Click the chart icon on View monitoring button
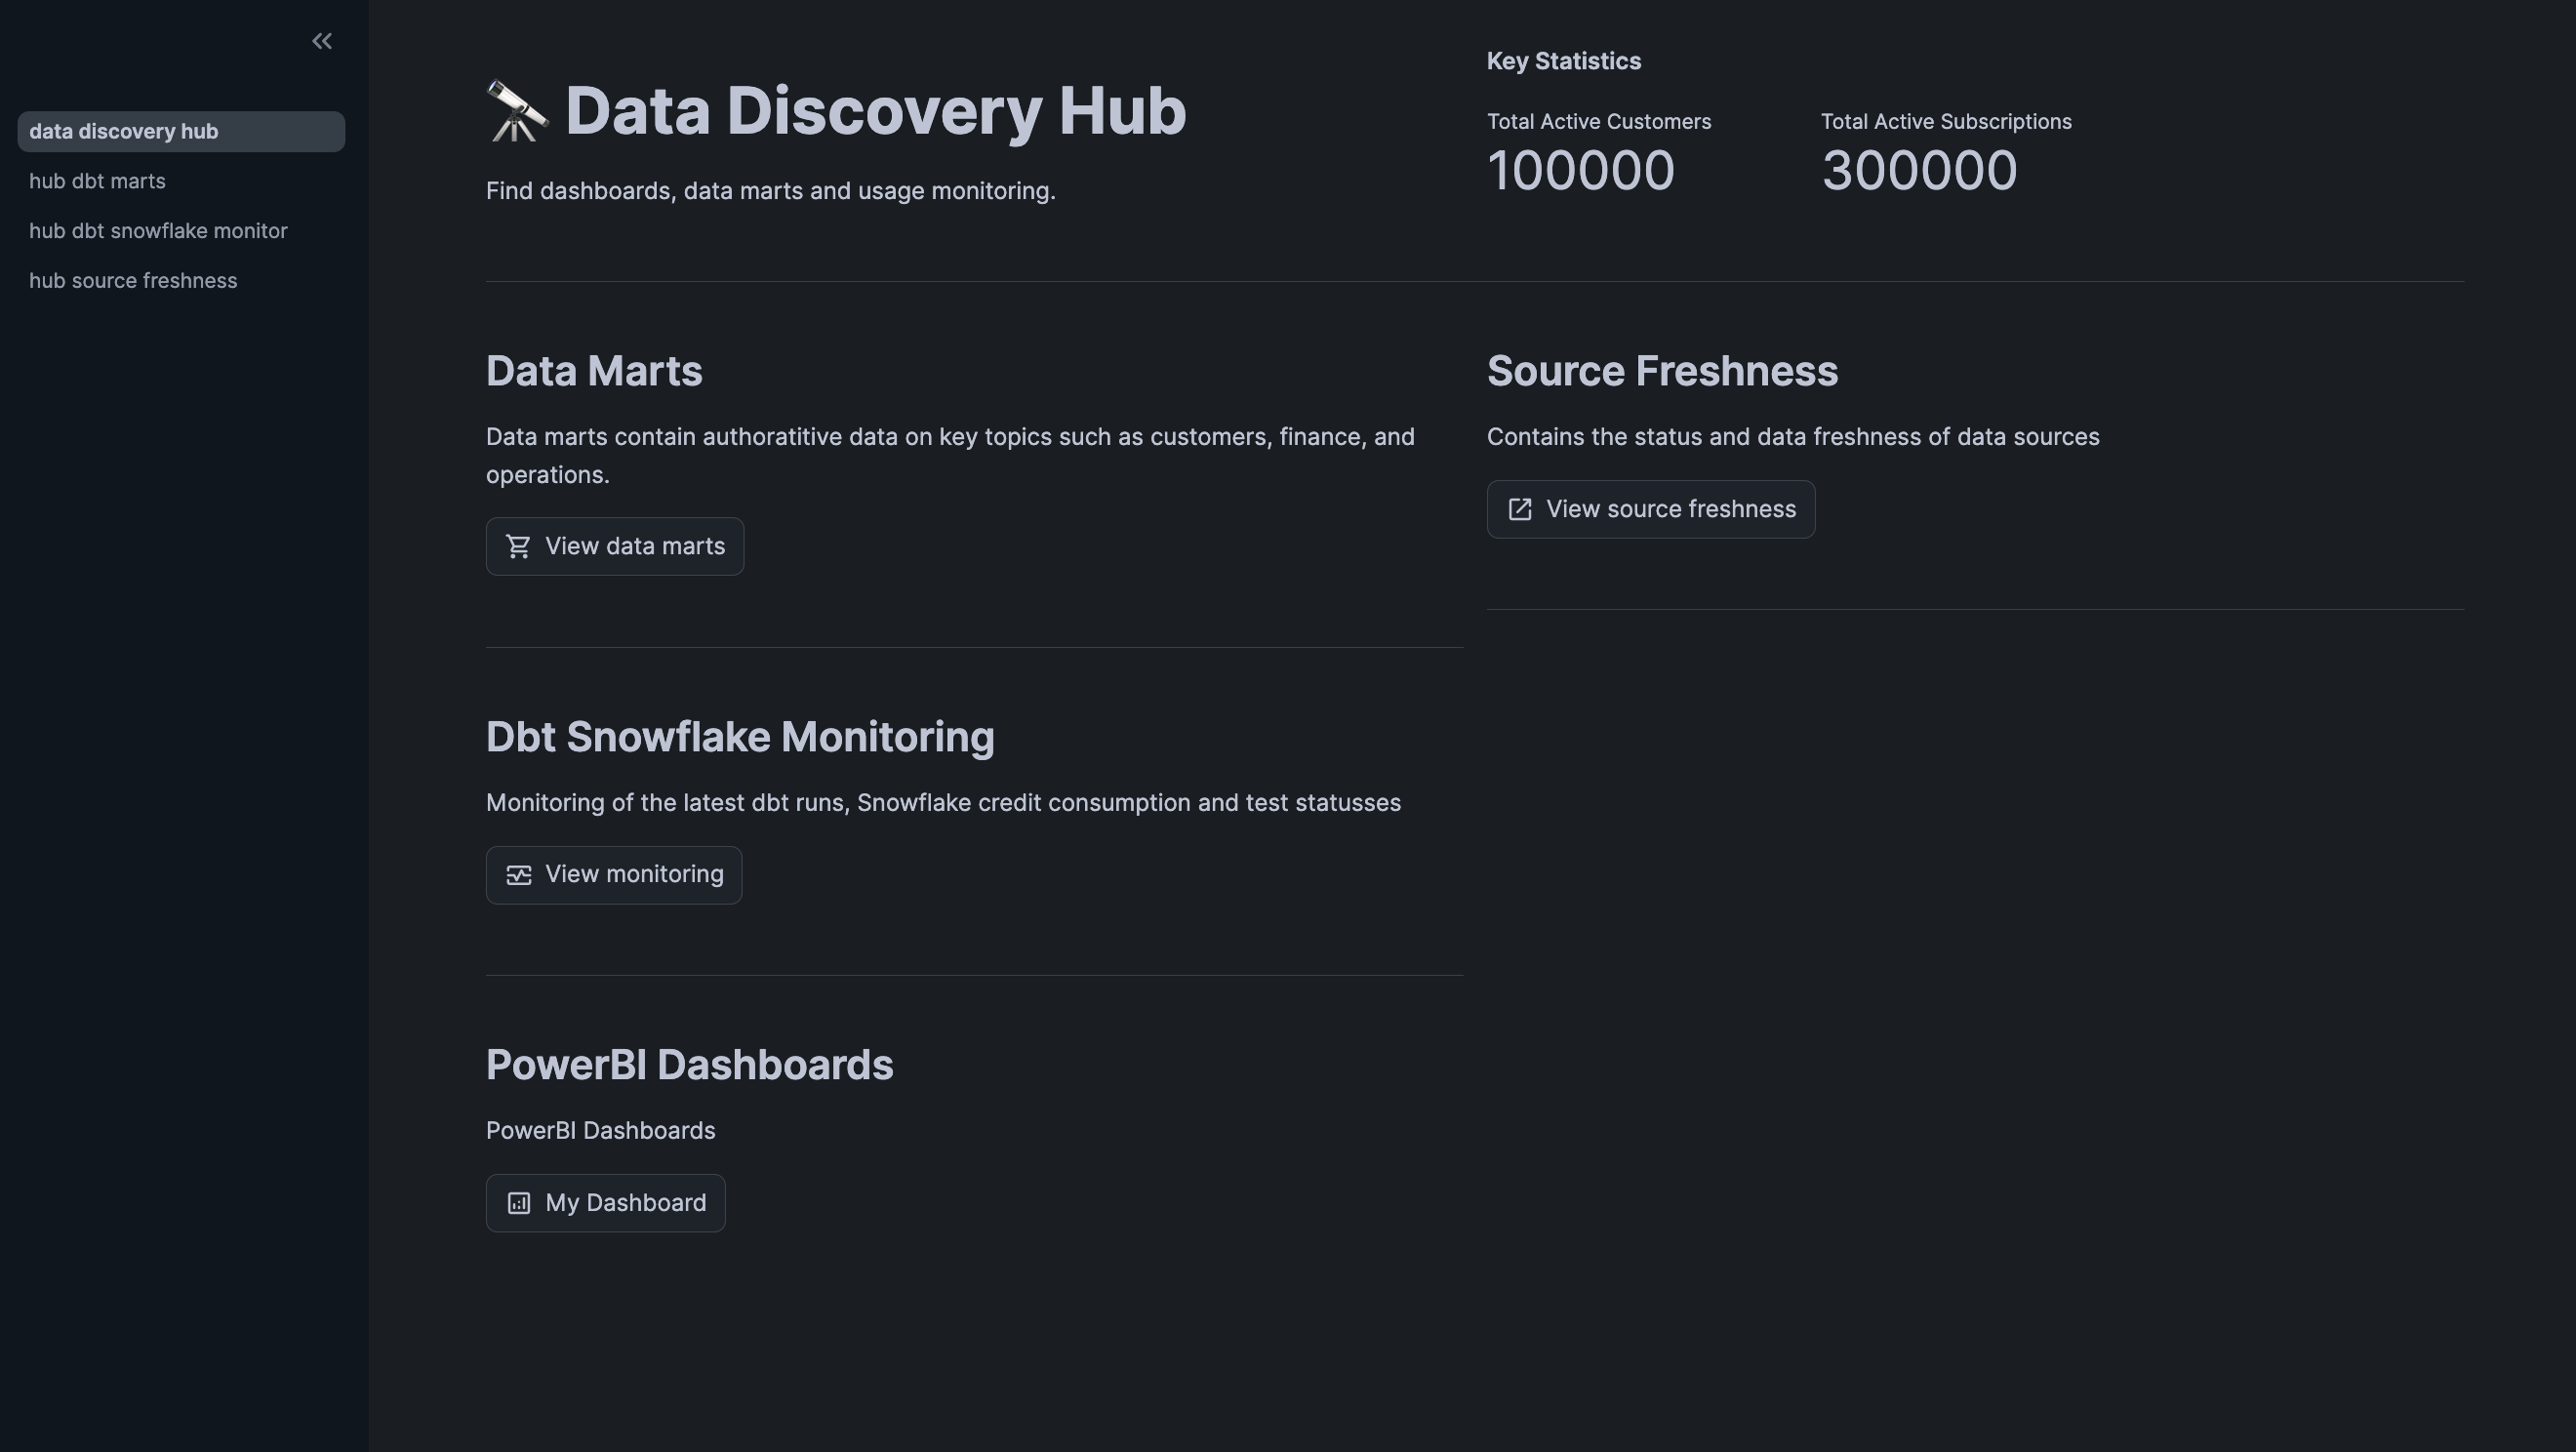Image resolution: width=2576 pixels, height=1452 pixels. [x=519, y=874]
